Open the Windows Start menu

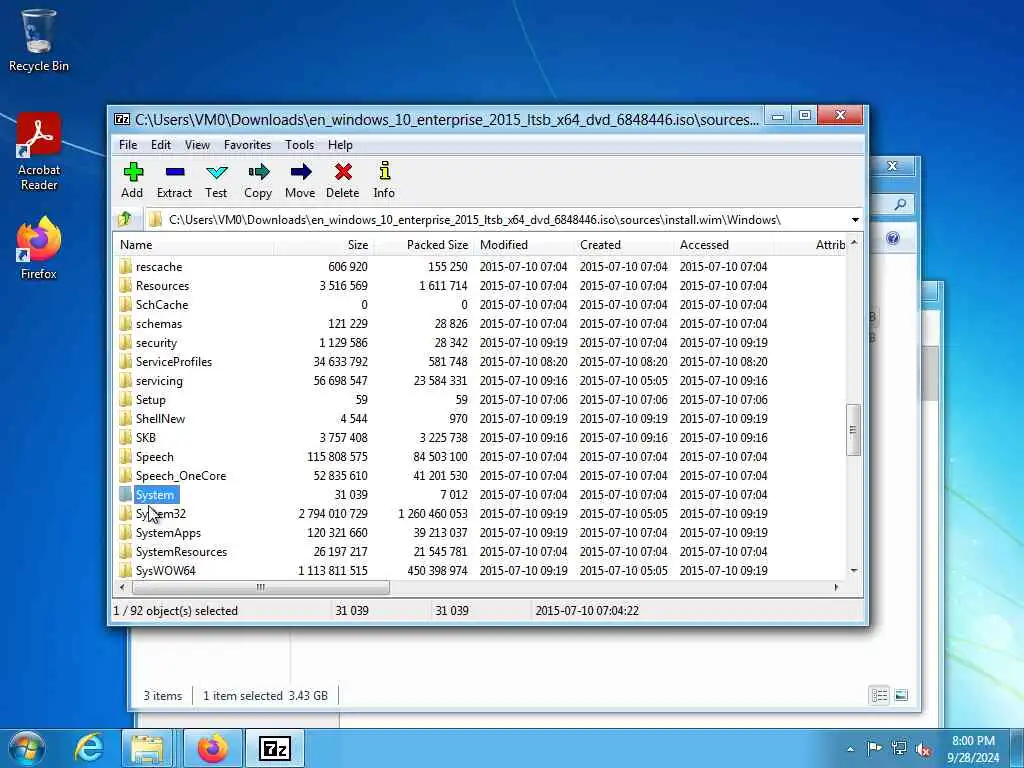click(27, 749)
